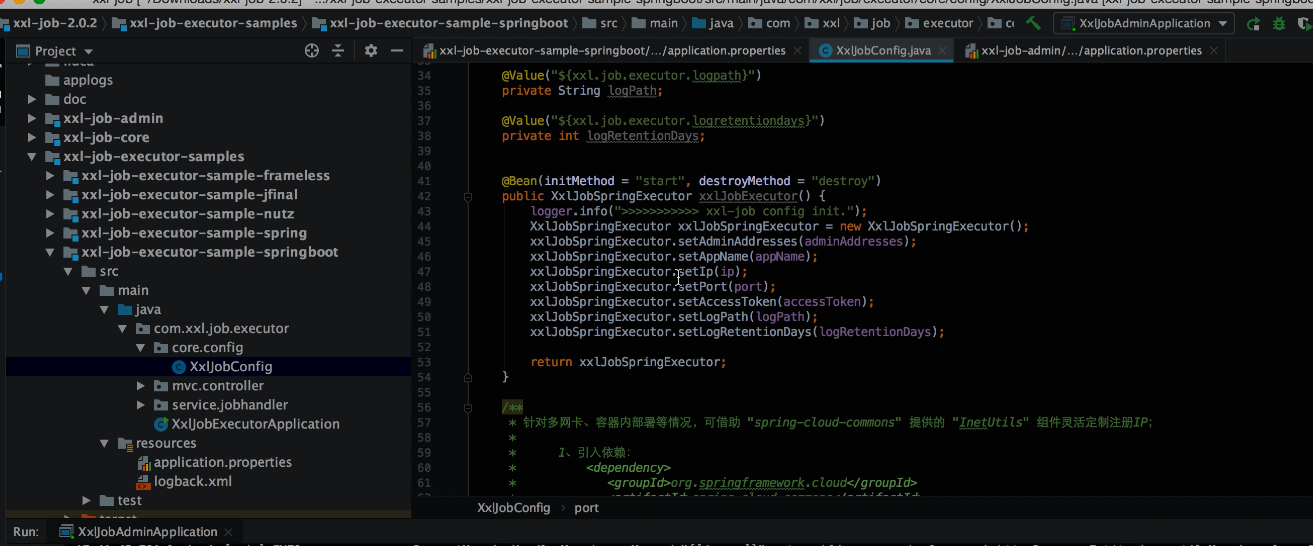This screenshot has height=546, width=1313.
Task: Expand xxl-job-executor-sample-frameless arrow
Action: pos(50,175)
